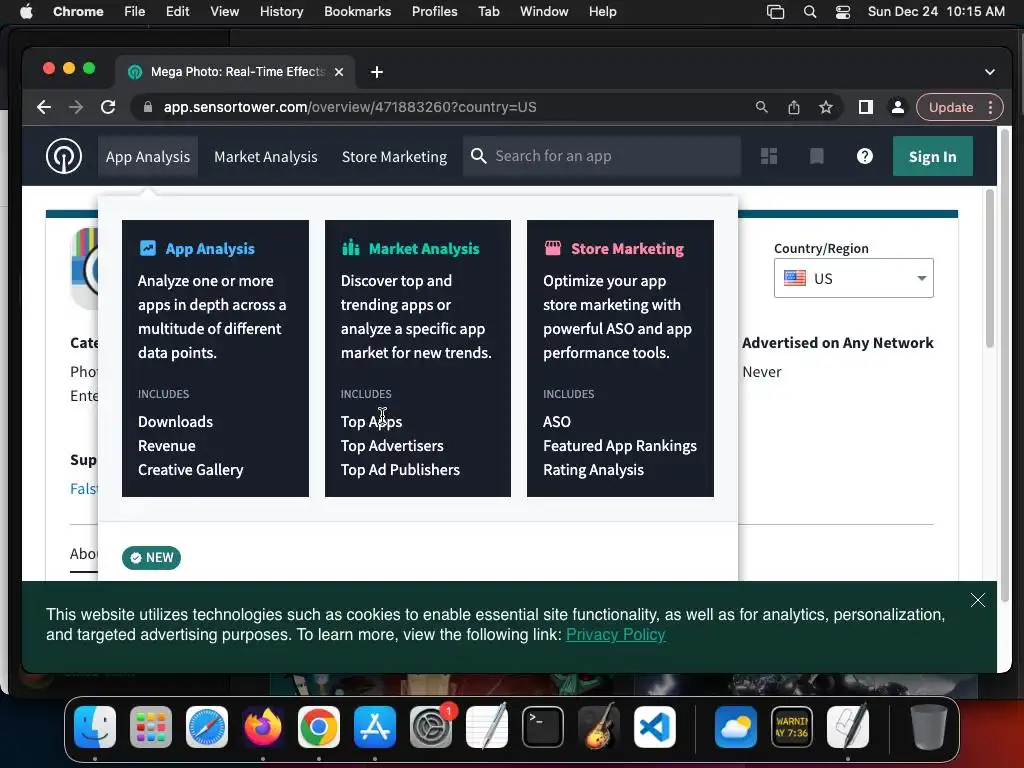This screenshot has width=1024, height=768.
Task: Open Chrome three-dot menu
Action: point(991,107)
